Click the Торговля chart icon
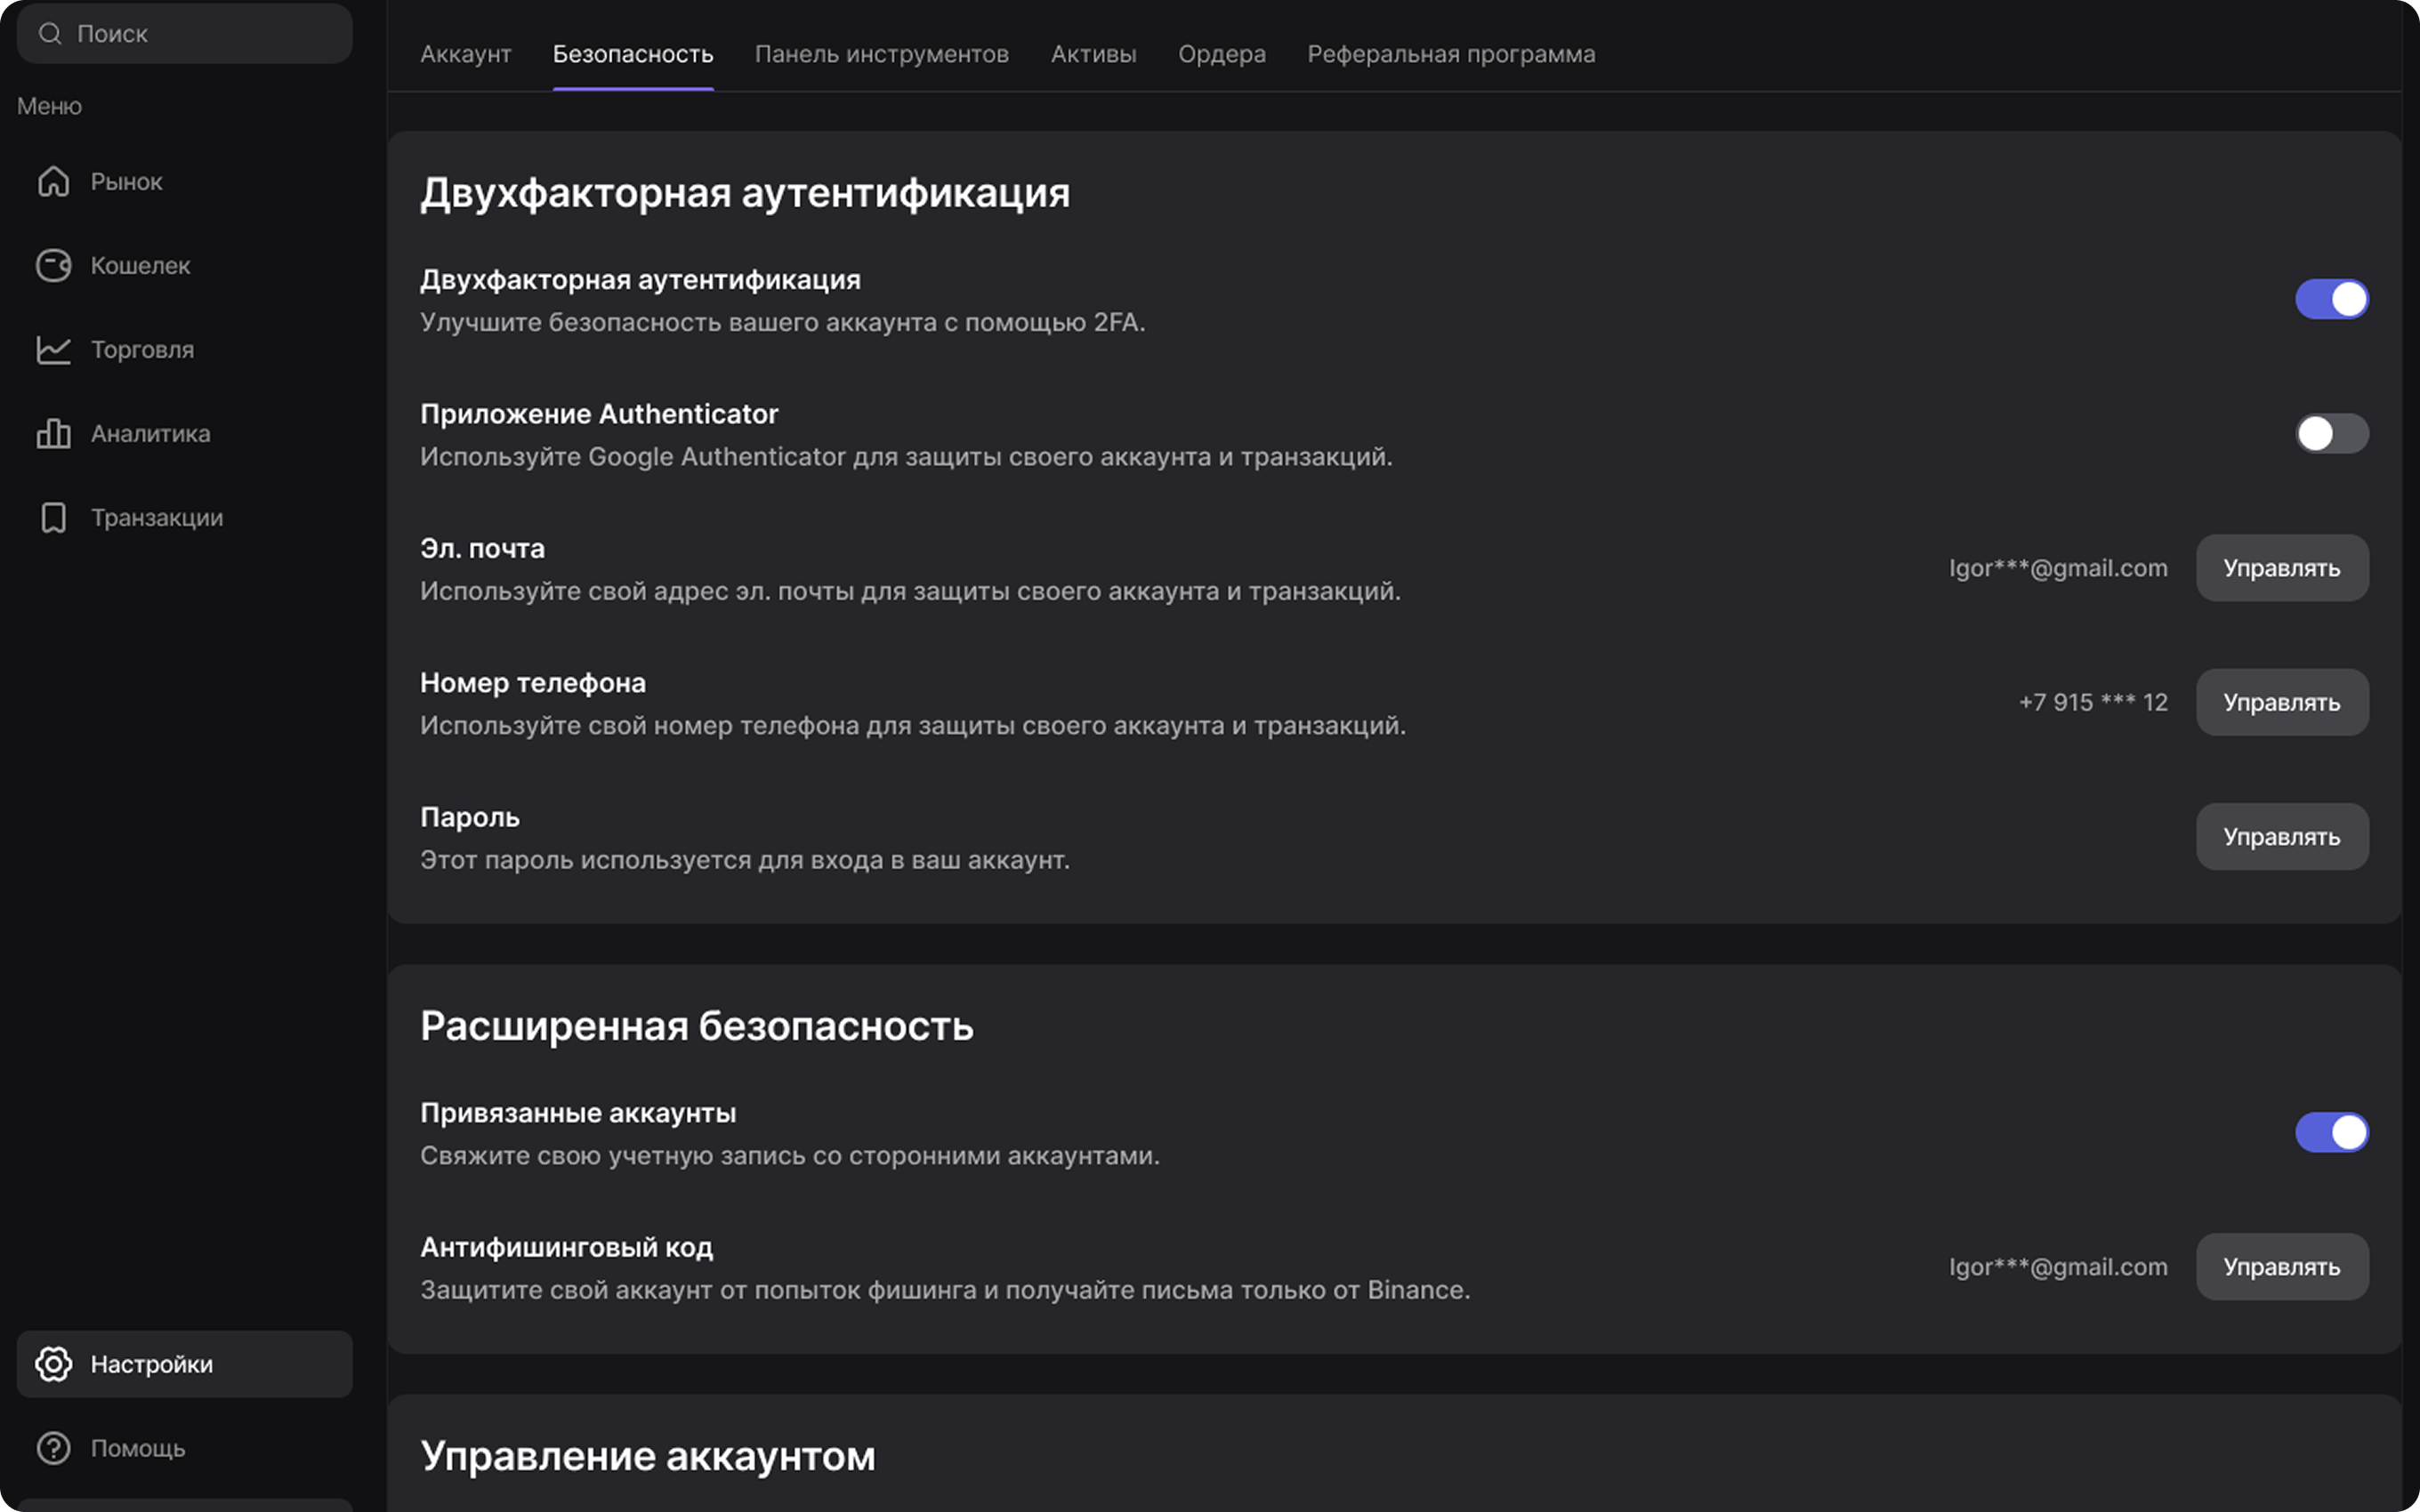2420x1512 pixels. [x=54, y=349]
